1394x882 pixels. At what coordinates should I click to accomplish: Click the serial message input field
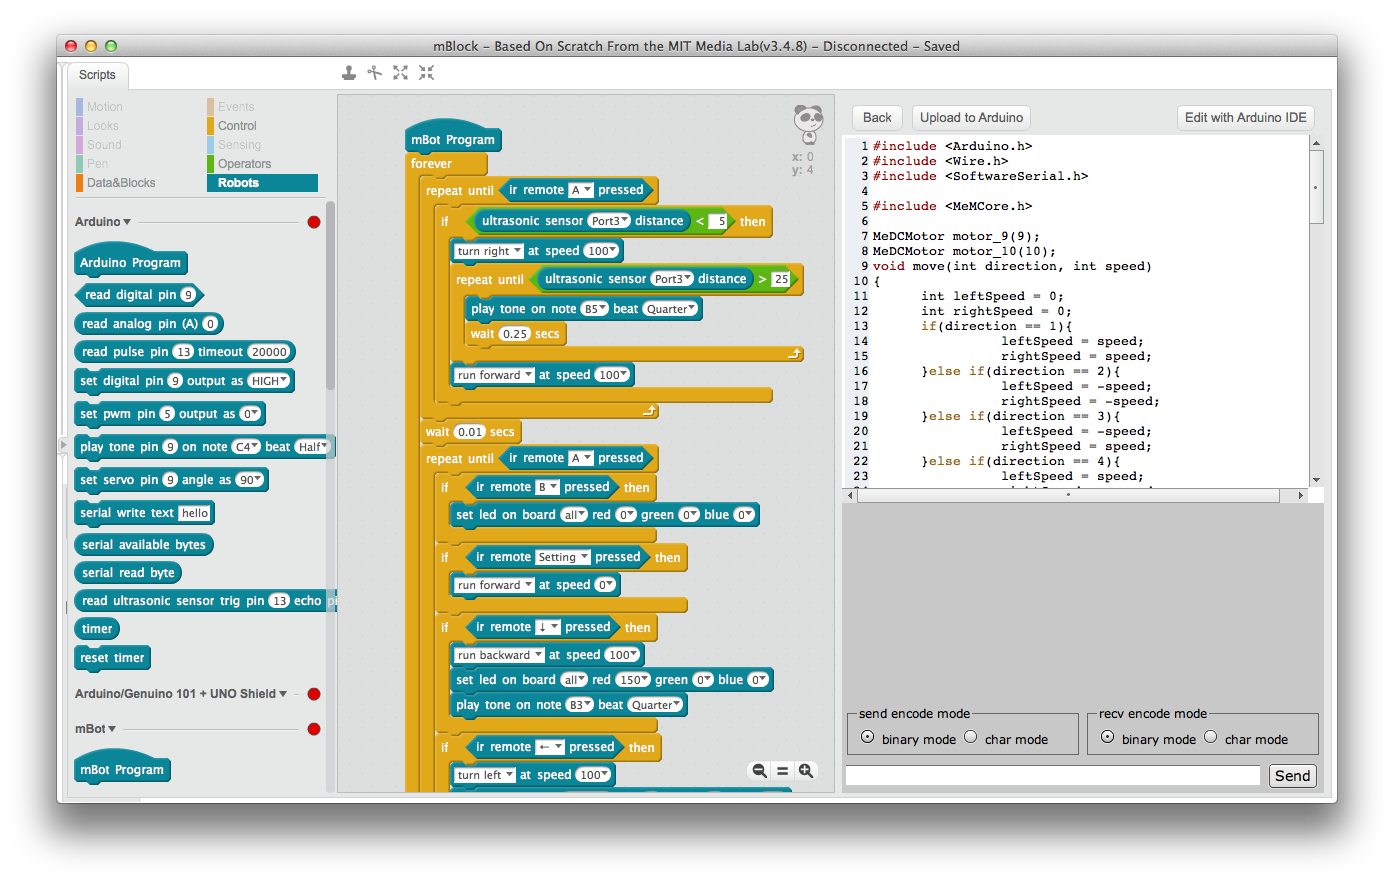[1052, 776]
